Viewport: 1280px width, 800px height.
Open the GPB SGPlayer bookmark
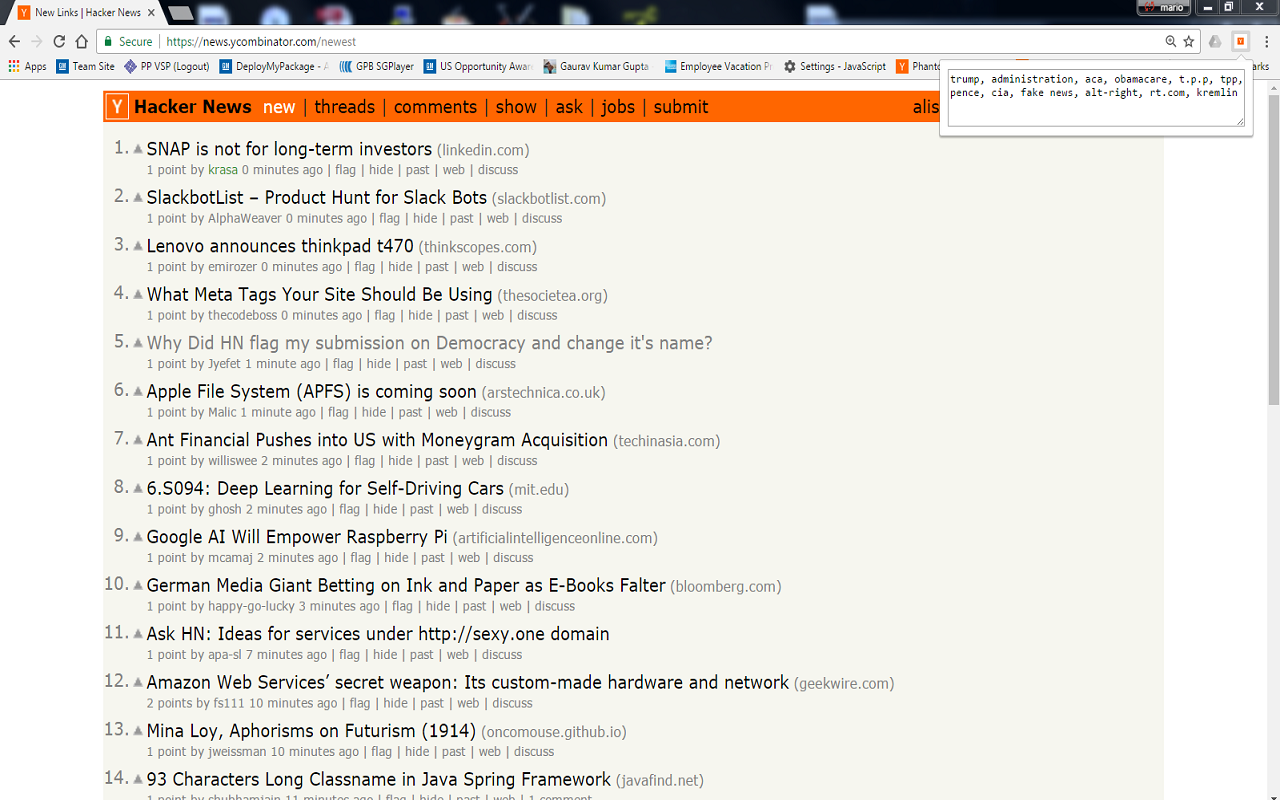376,66
